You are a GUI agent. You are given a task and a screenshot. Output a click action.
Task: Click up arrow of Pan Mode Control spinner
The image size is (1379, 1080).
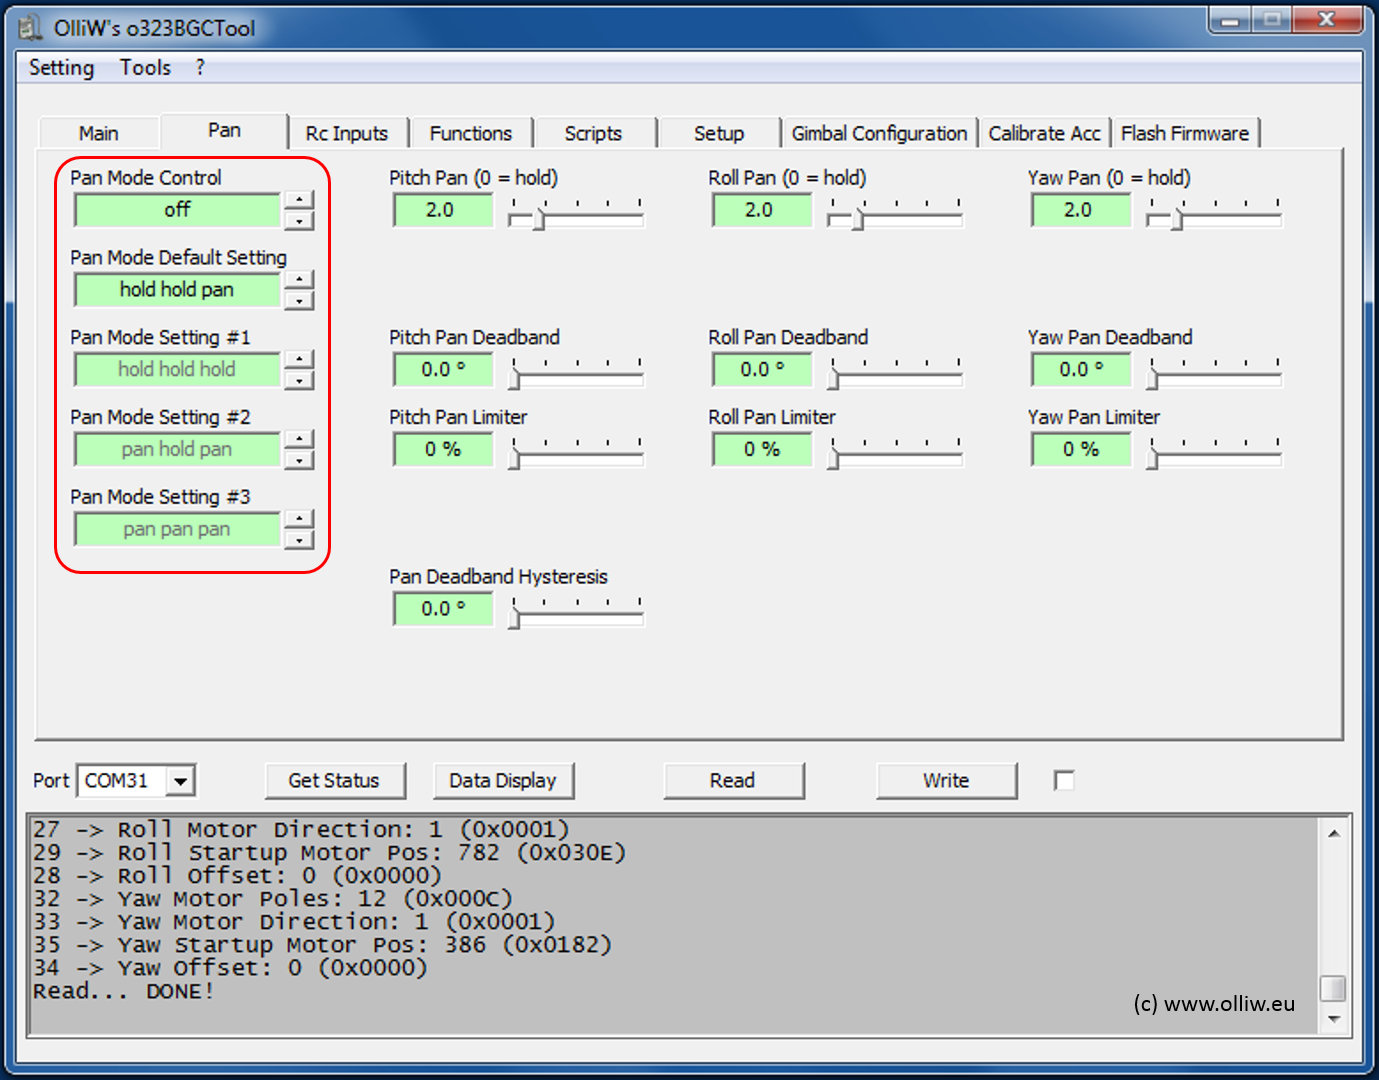pyautogui.click(x=299, y=200)
